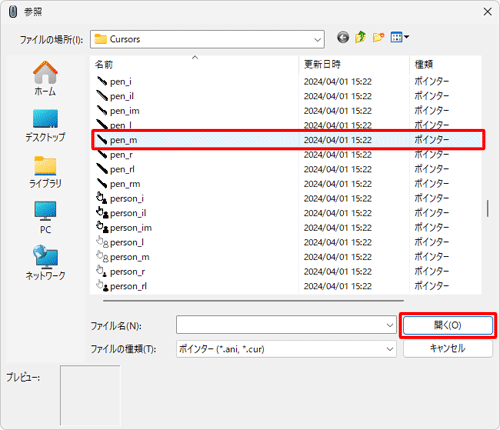
Task: Click the 開く(O) button
Action: pos(448,325)
